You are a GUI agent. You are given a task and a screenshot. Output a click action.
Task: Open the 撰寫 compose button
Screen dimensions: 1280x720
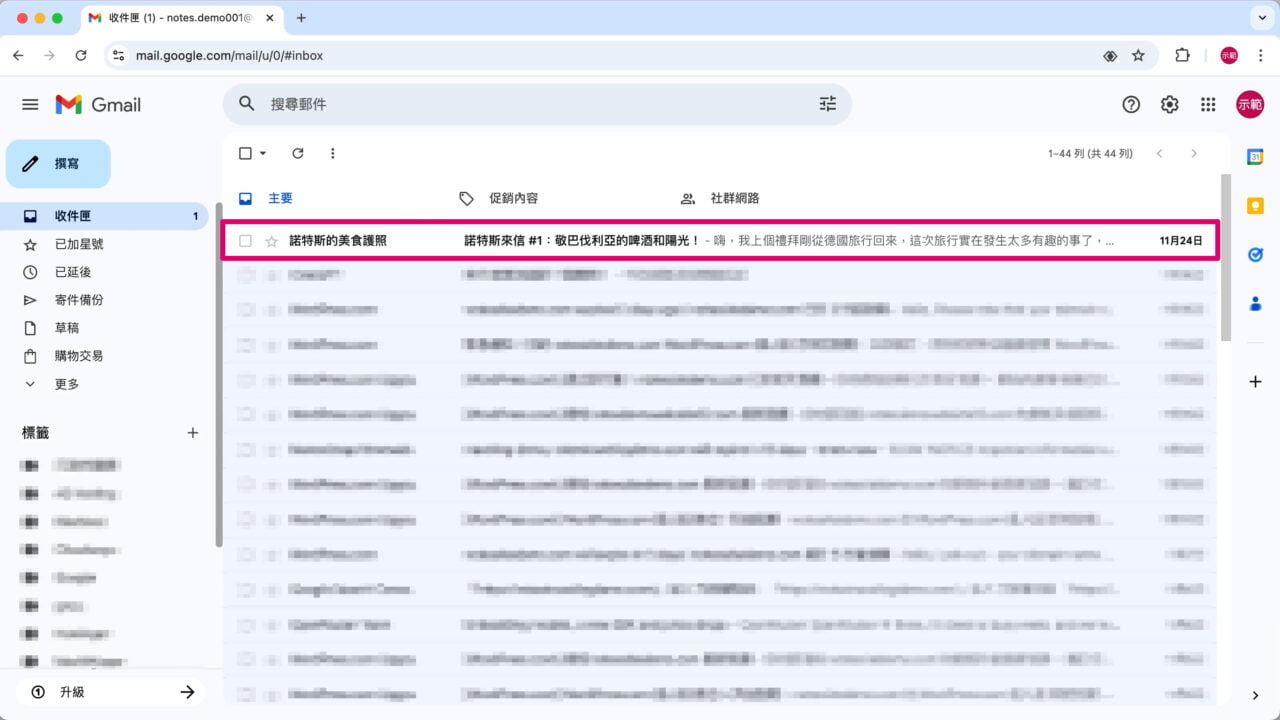(x=58, y=163)
